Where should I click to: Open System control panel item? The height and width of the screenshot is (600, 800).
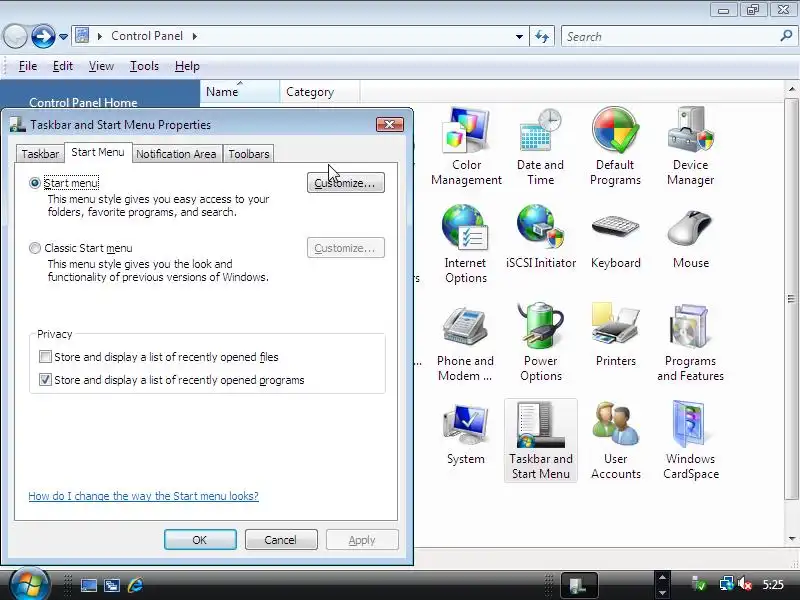466,433
